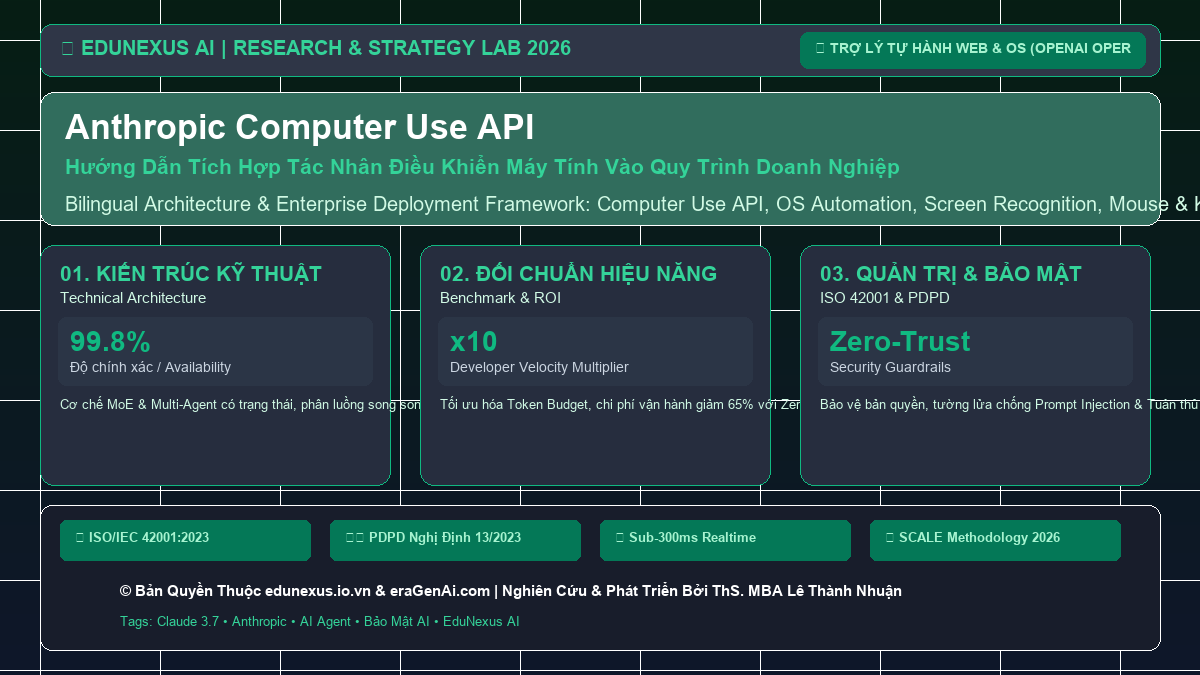The width and height of the screenshot is (1200, 675).
Task: Select the x10 metric value
Action: (473, 341)
